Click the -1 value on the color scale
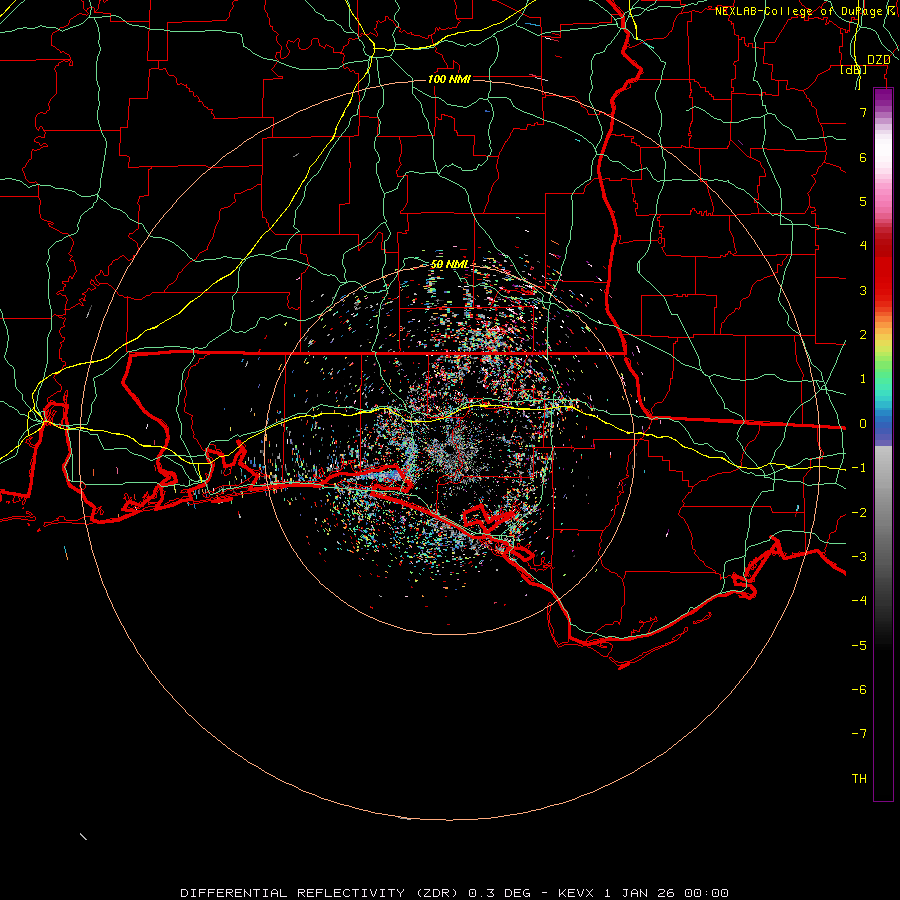Image resolution: width=900 pixels, height=900 pixels. pos(859,468)
